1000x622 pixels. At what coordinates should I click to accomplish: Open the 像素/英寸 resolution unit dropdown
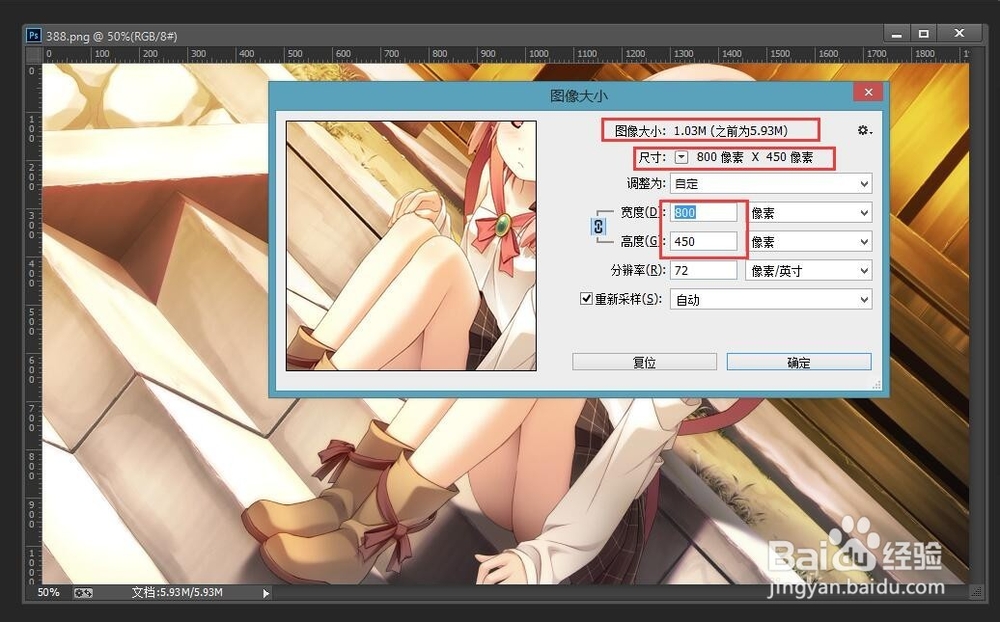tap(809, 270)
